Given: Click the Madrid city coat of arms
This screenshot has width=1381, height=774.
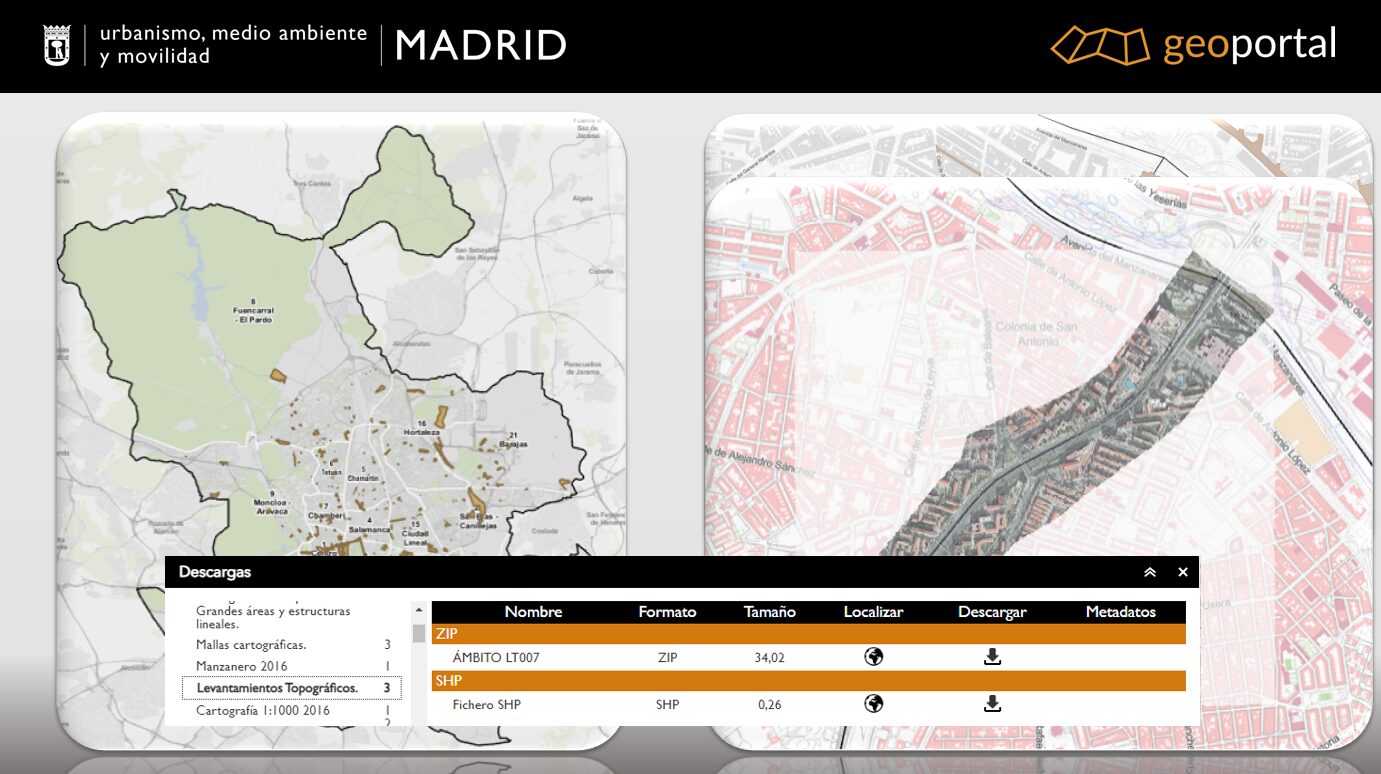Looking at the screenshot, I should [57, 46].
